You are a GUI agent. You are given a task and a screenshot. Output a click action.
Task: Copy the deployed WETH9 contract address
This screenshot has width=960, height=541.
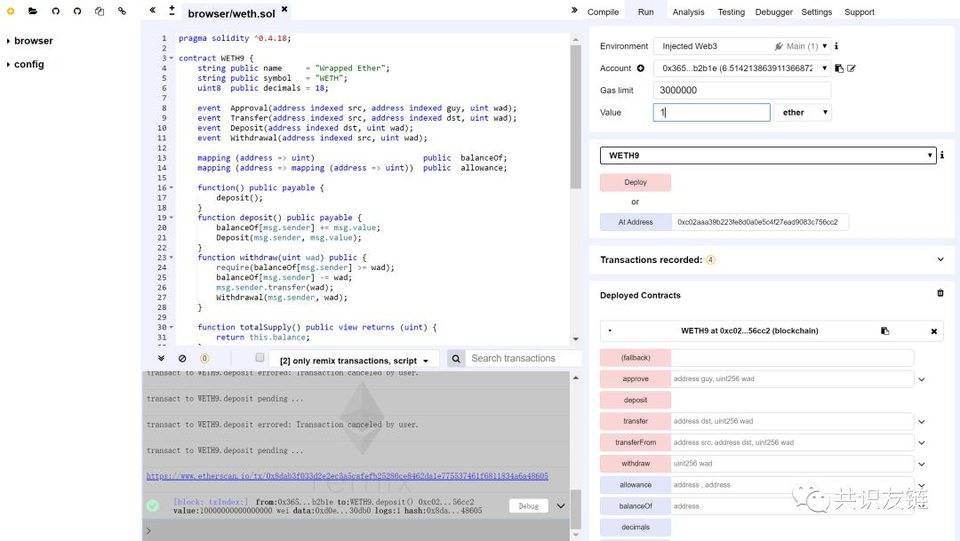pyautogui.click(x=885, y=330)
